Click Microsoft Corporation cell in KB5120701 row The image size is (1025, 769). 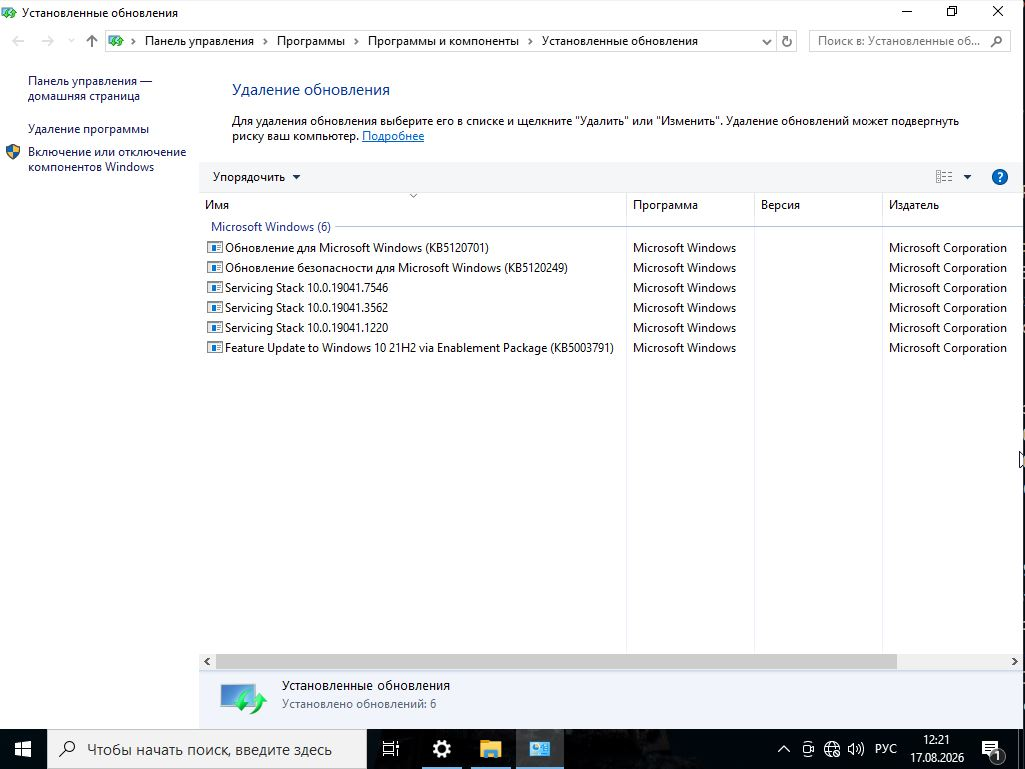pos(947,248)
